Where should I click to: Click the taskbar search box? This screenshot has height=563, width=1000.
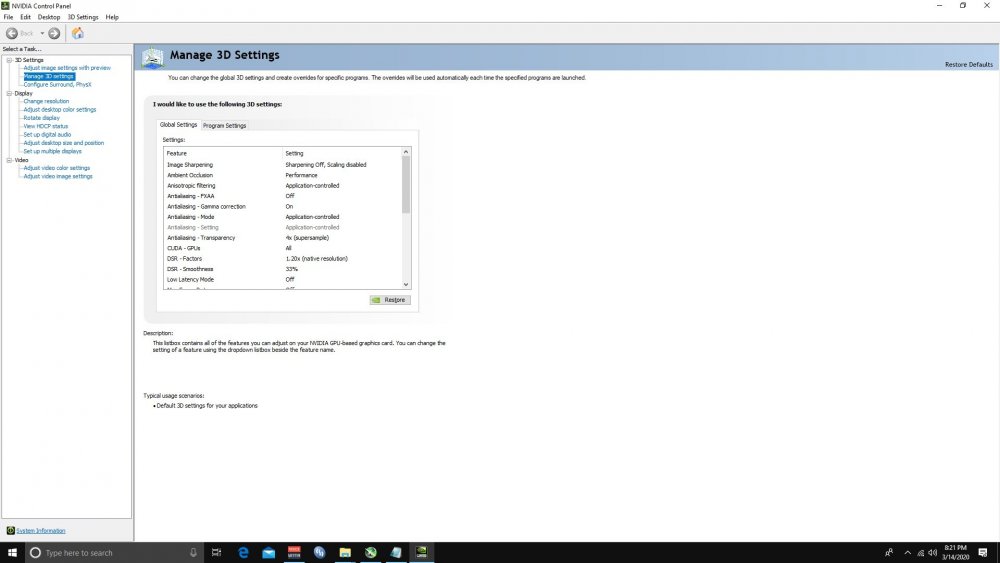point(114,553)
